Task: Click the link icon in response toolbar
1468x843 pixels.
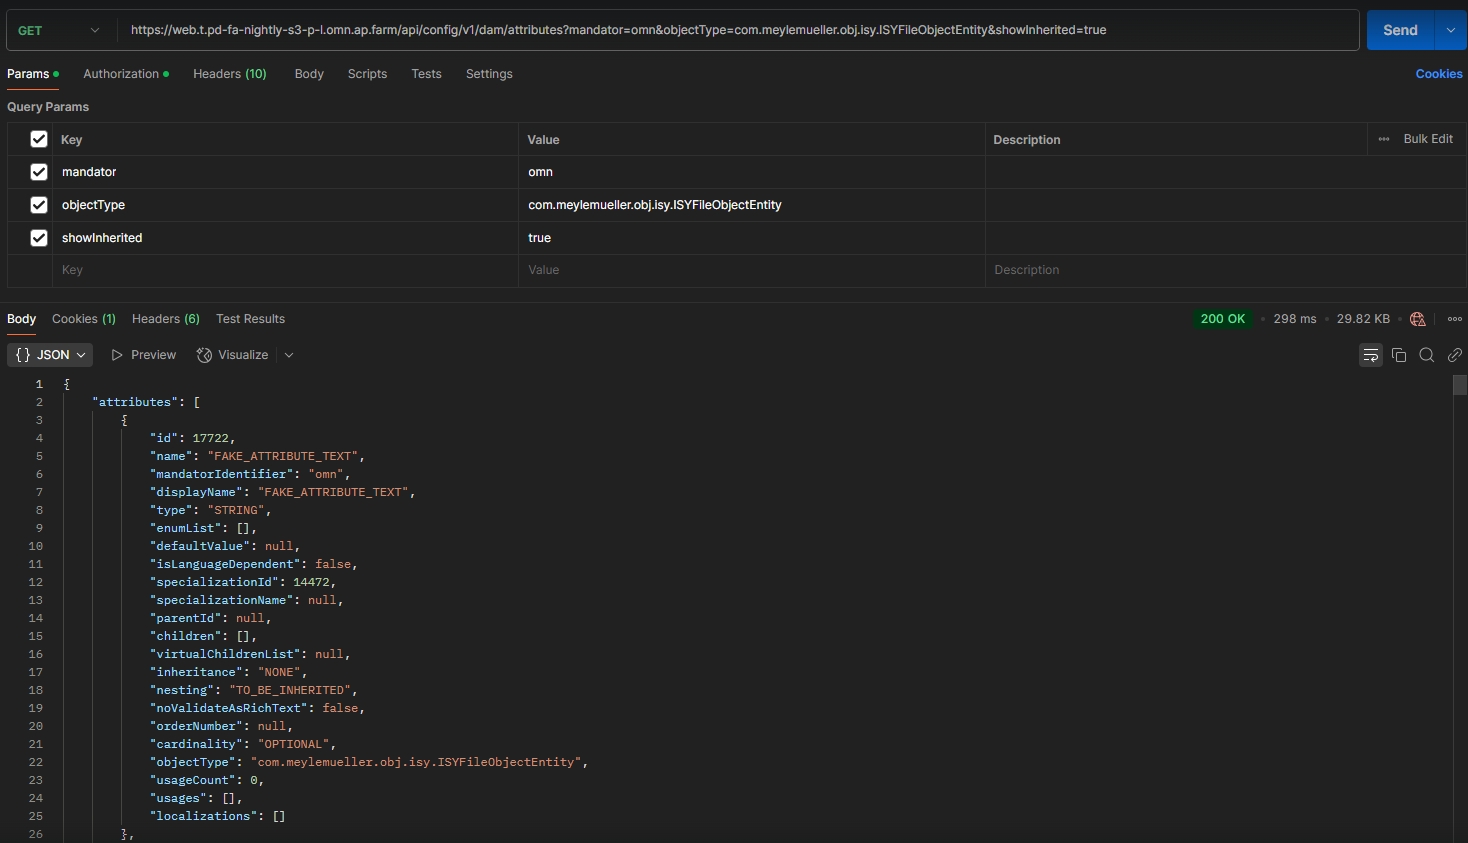Action: click(x=1455, y=355)
